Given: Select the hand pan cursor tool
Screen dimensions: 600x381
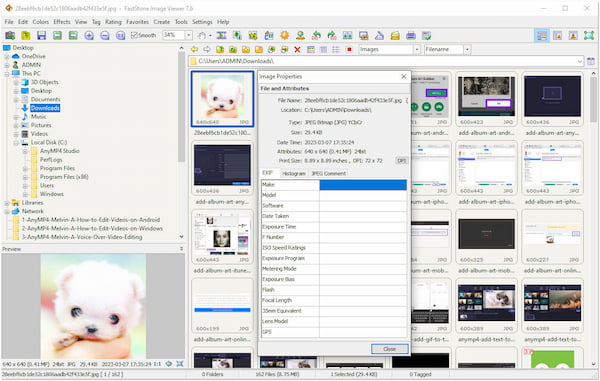Looking at the screenshot, I should click(202, 36).
